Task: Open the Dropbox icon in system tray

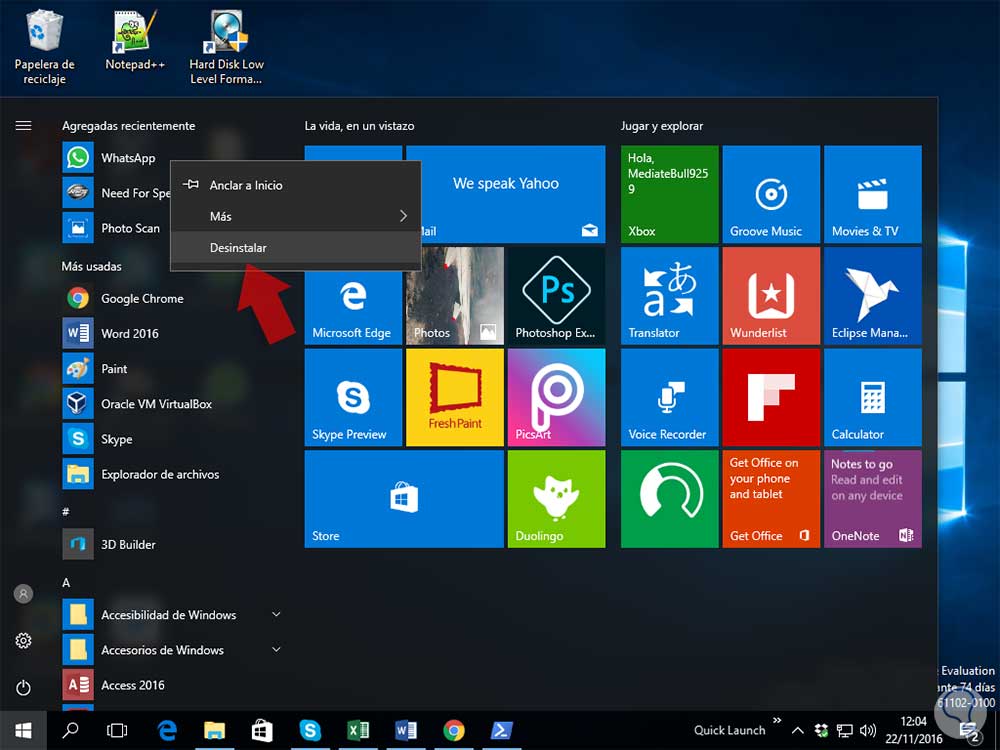Action: tap(821, 730)
